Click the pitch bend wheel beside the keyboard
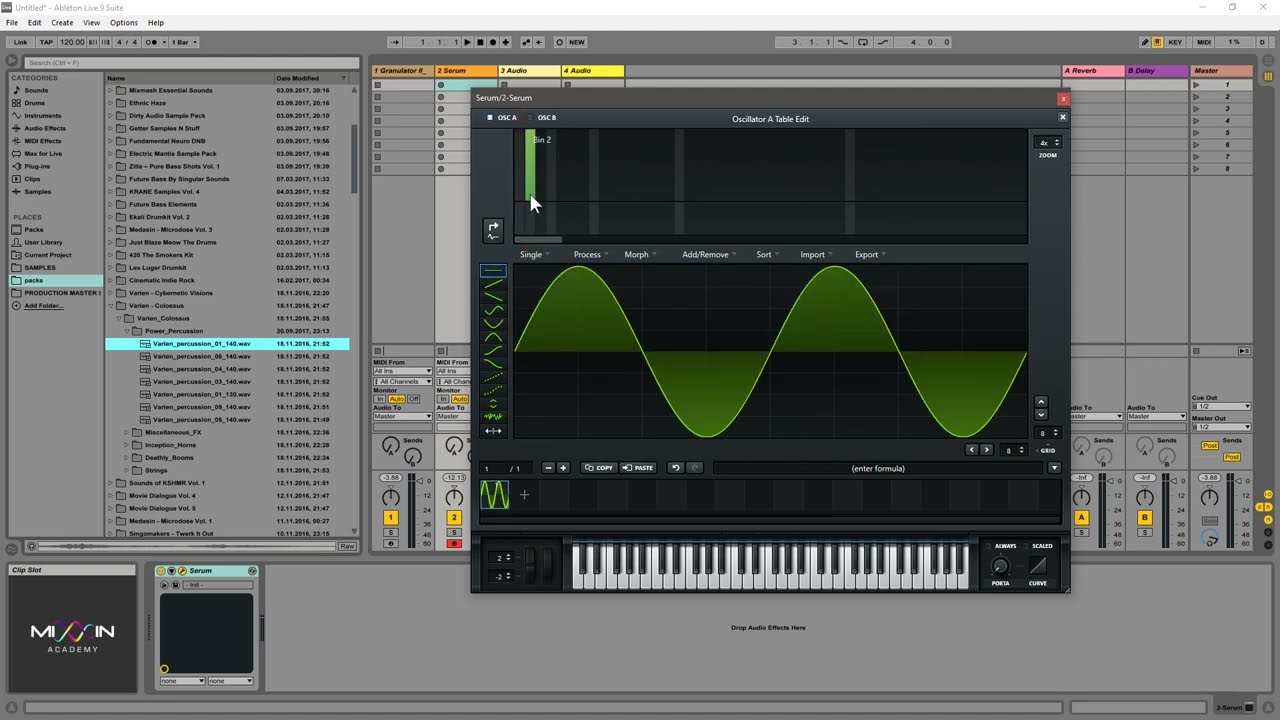This screenshot has width=1280, height=720. point(529,566)
